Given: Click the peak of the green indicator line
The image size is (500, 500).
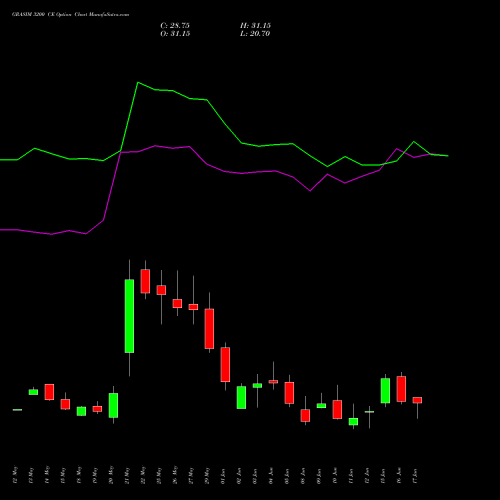Looking at the screenshot, I should [138, 82].
